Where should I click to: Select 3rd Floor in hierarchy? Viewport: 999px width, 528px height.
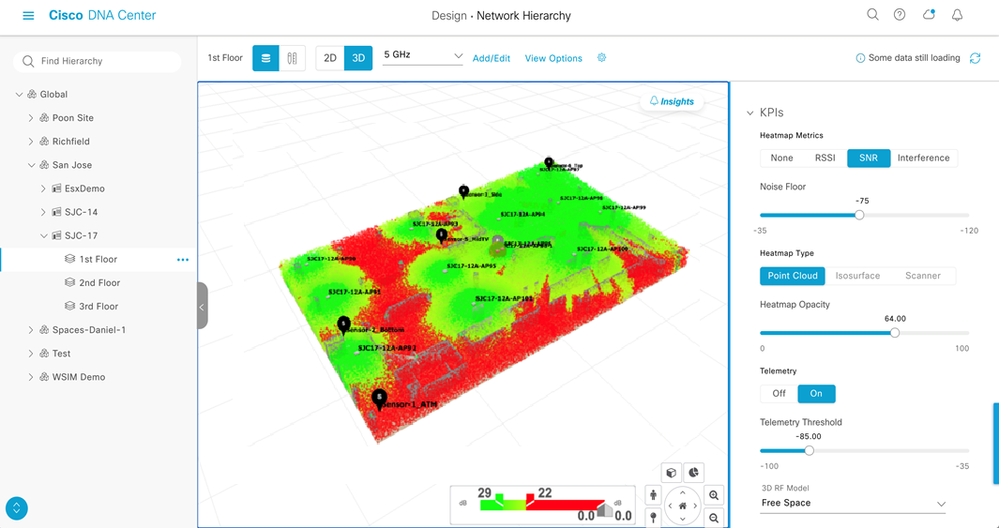click(99, 306)
